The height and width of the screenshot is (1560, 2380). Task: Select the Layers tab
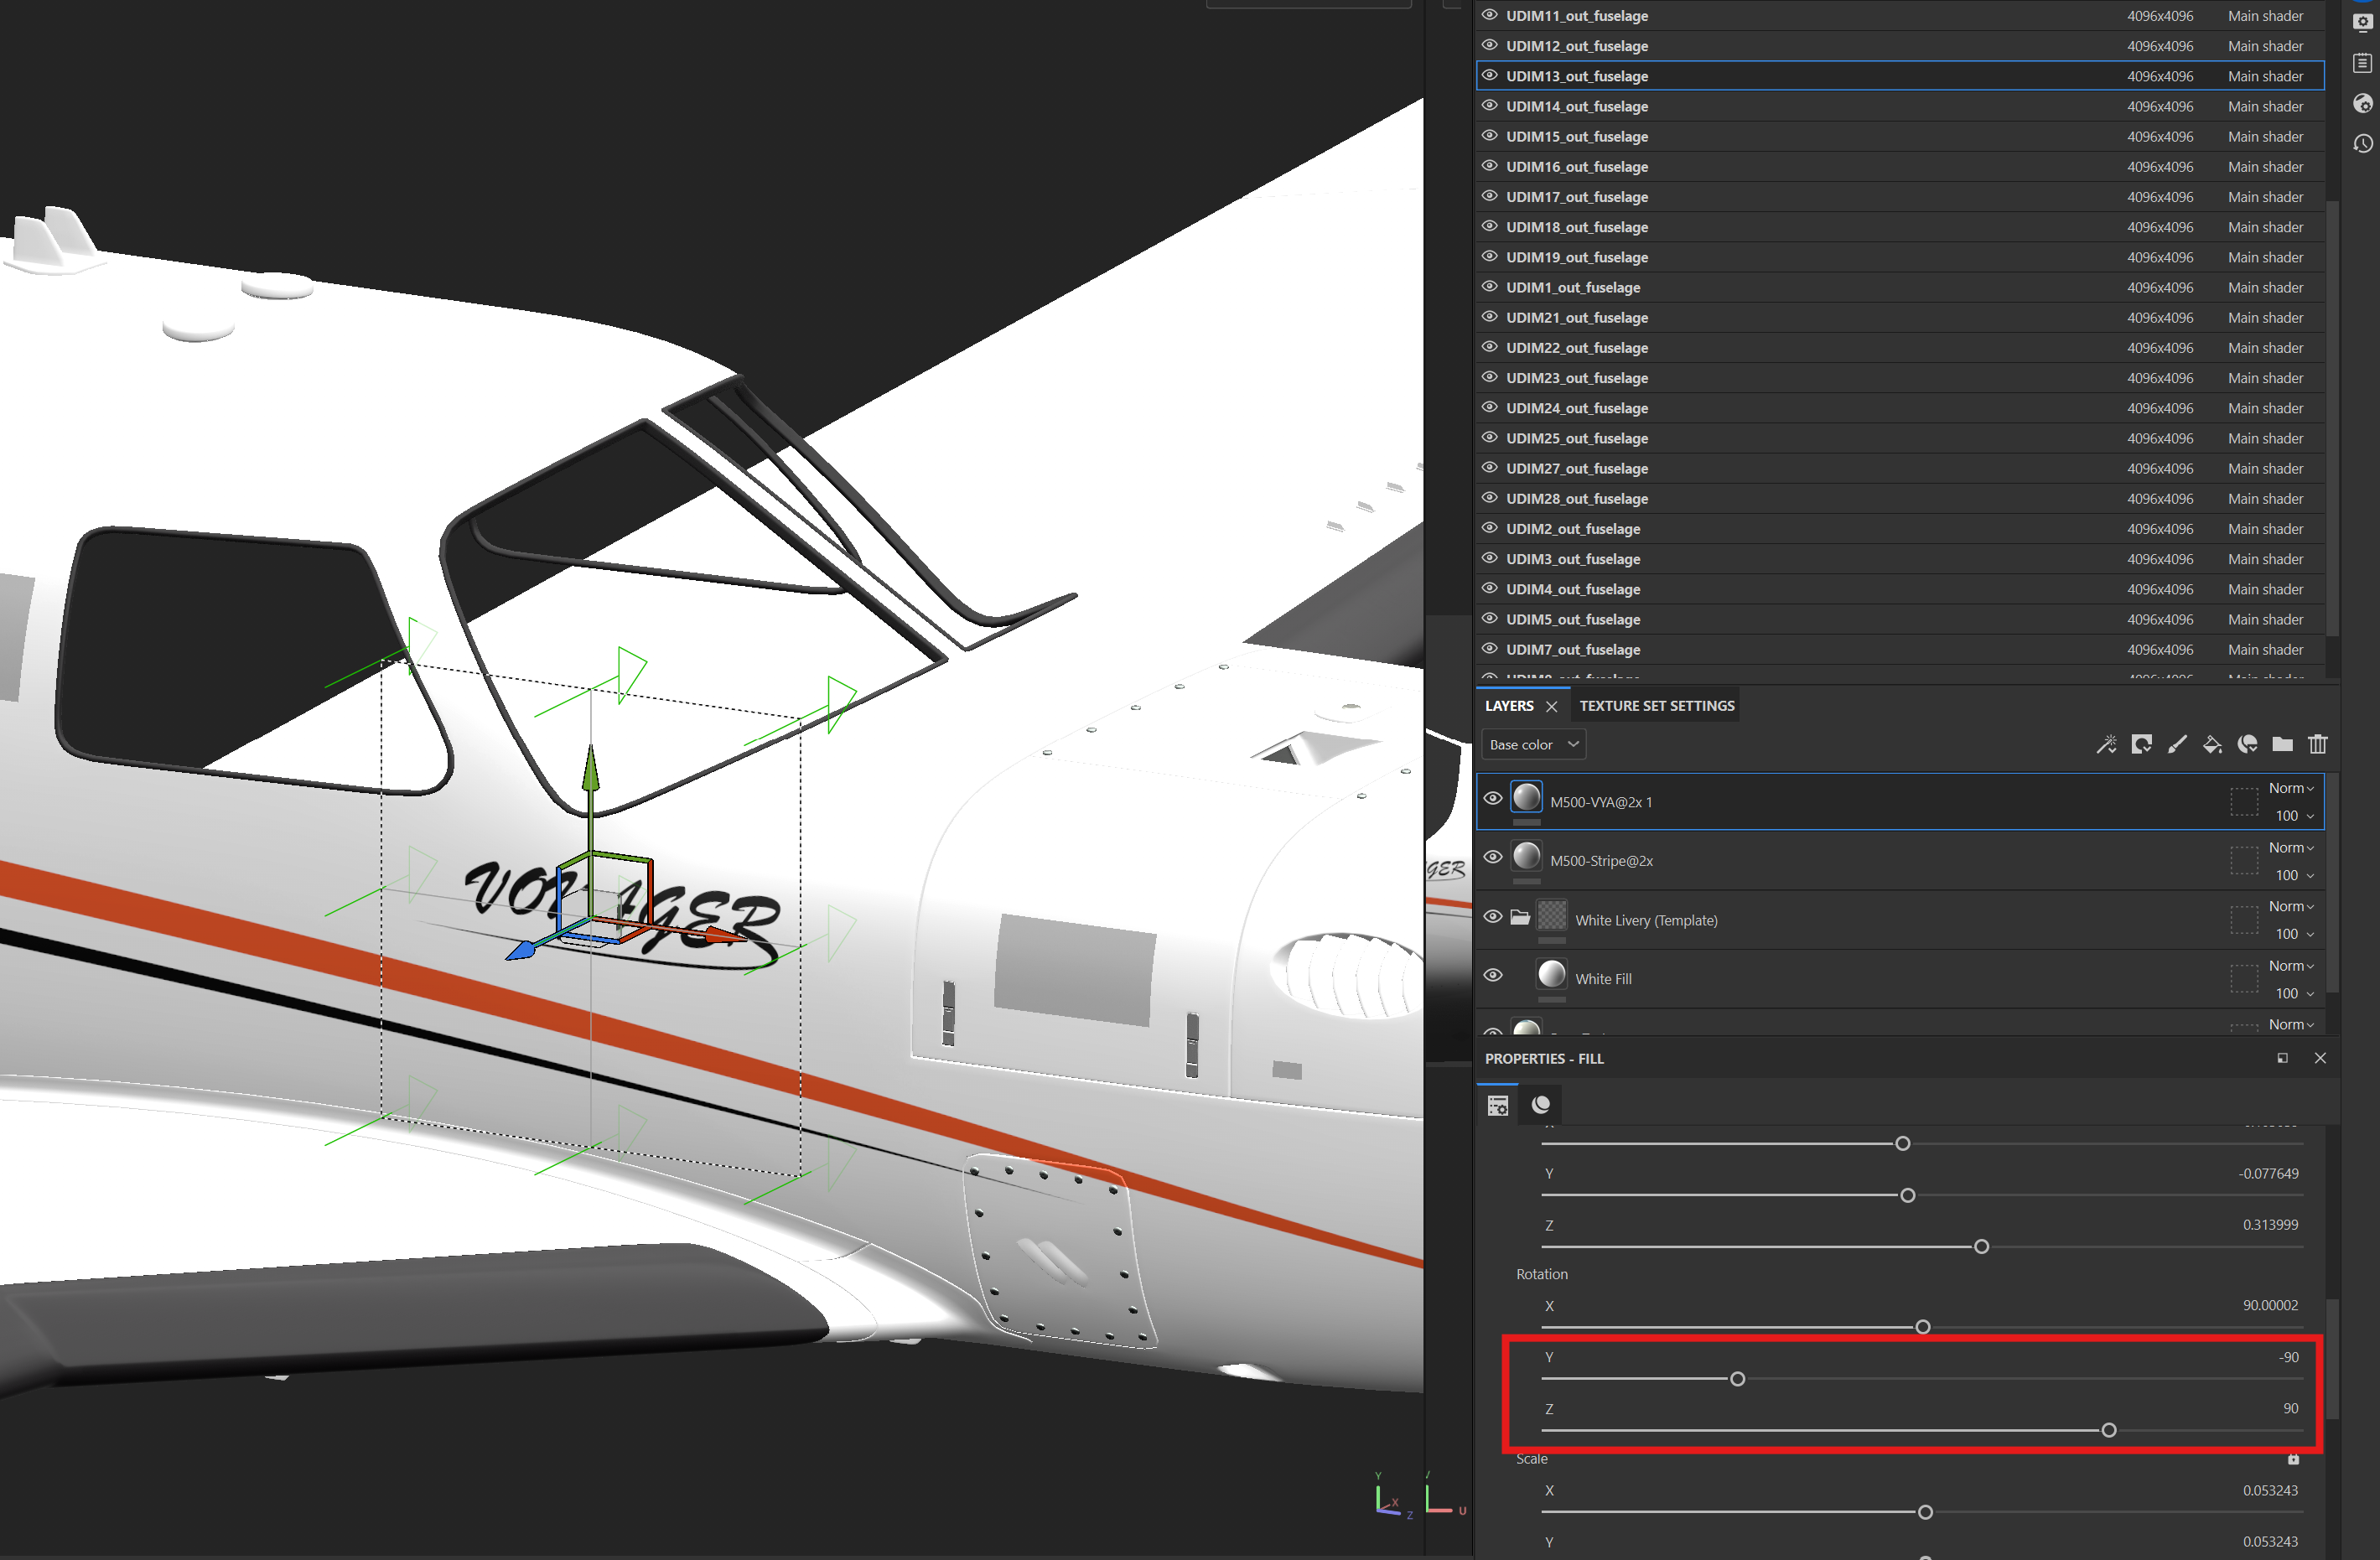[1509, 706]
